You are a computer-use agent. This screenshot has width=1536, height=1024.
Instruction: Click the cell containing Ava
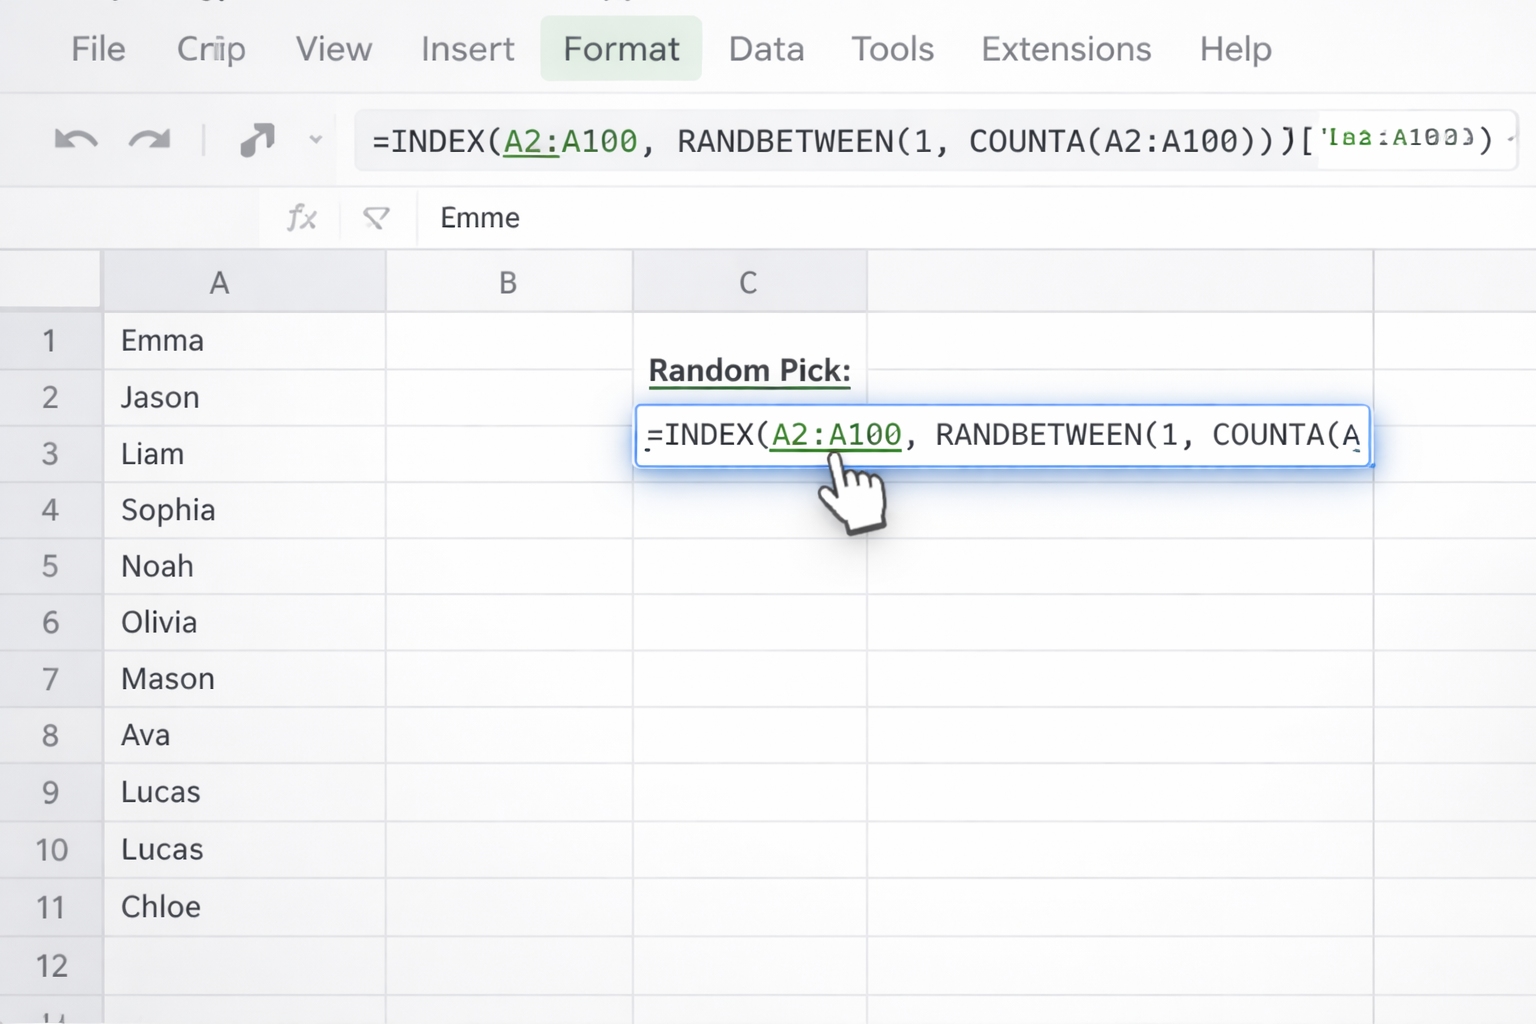pyautogui.click(x=244, y=735)
